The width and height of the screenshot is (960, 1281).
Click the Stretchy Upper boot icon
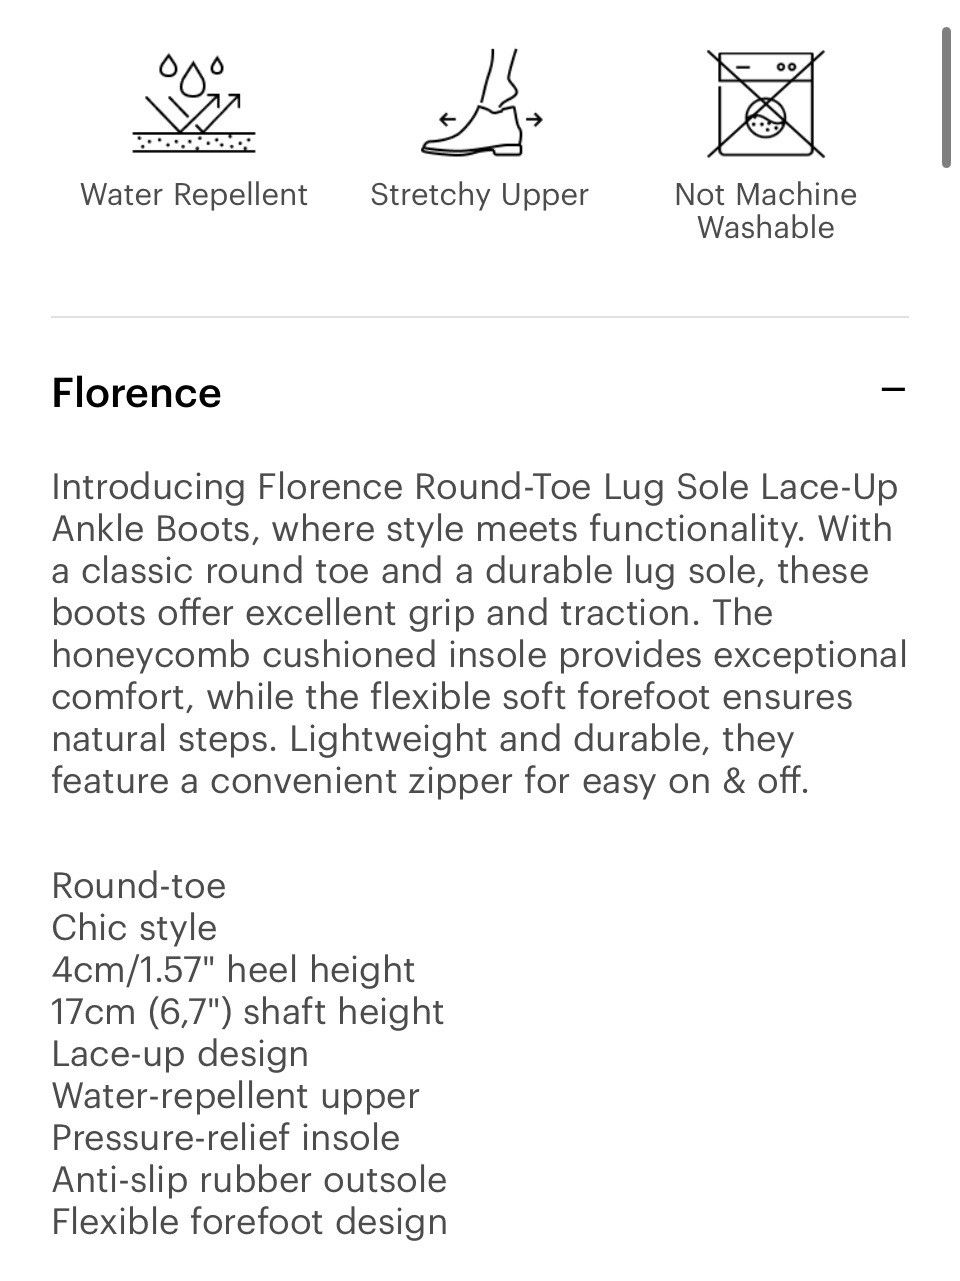pos(481,103)
